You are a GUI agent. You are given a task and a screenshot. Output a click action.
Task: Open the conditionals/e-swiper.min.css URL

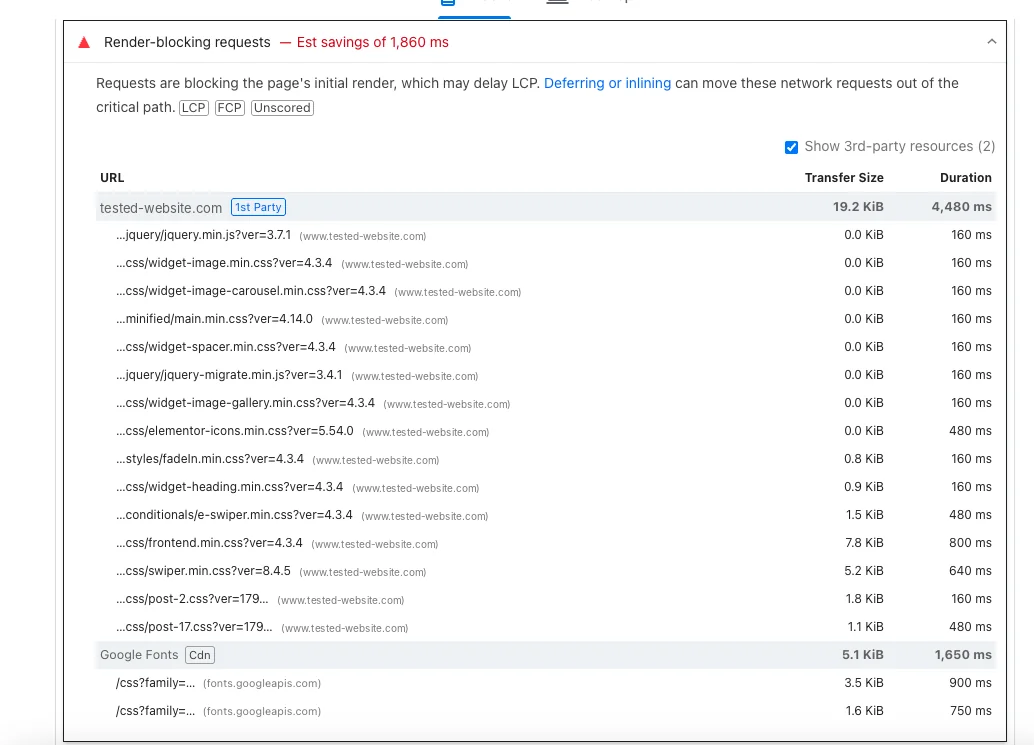click(234, 515)
